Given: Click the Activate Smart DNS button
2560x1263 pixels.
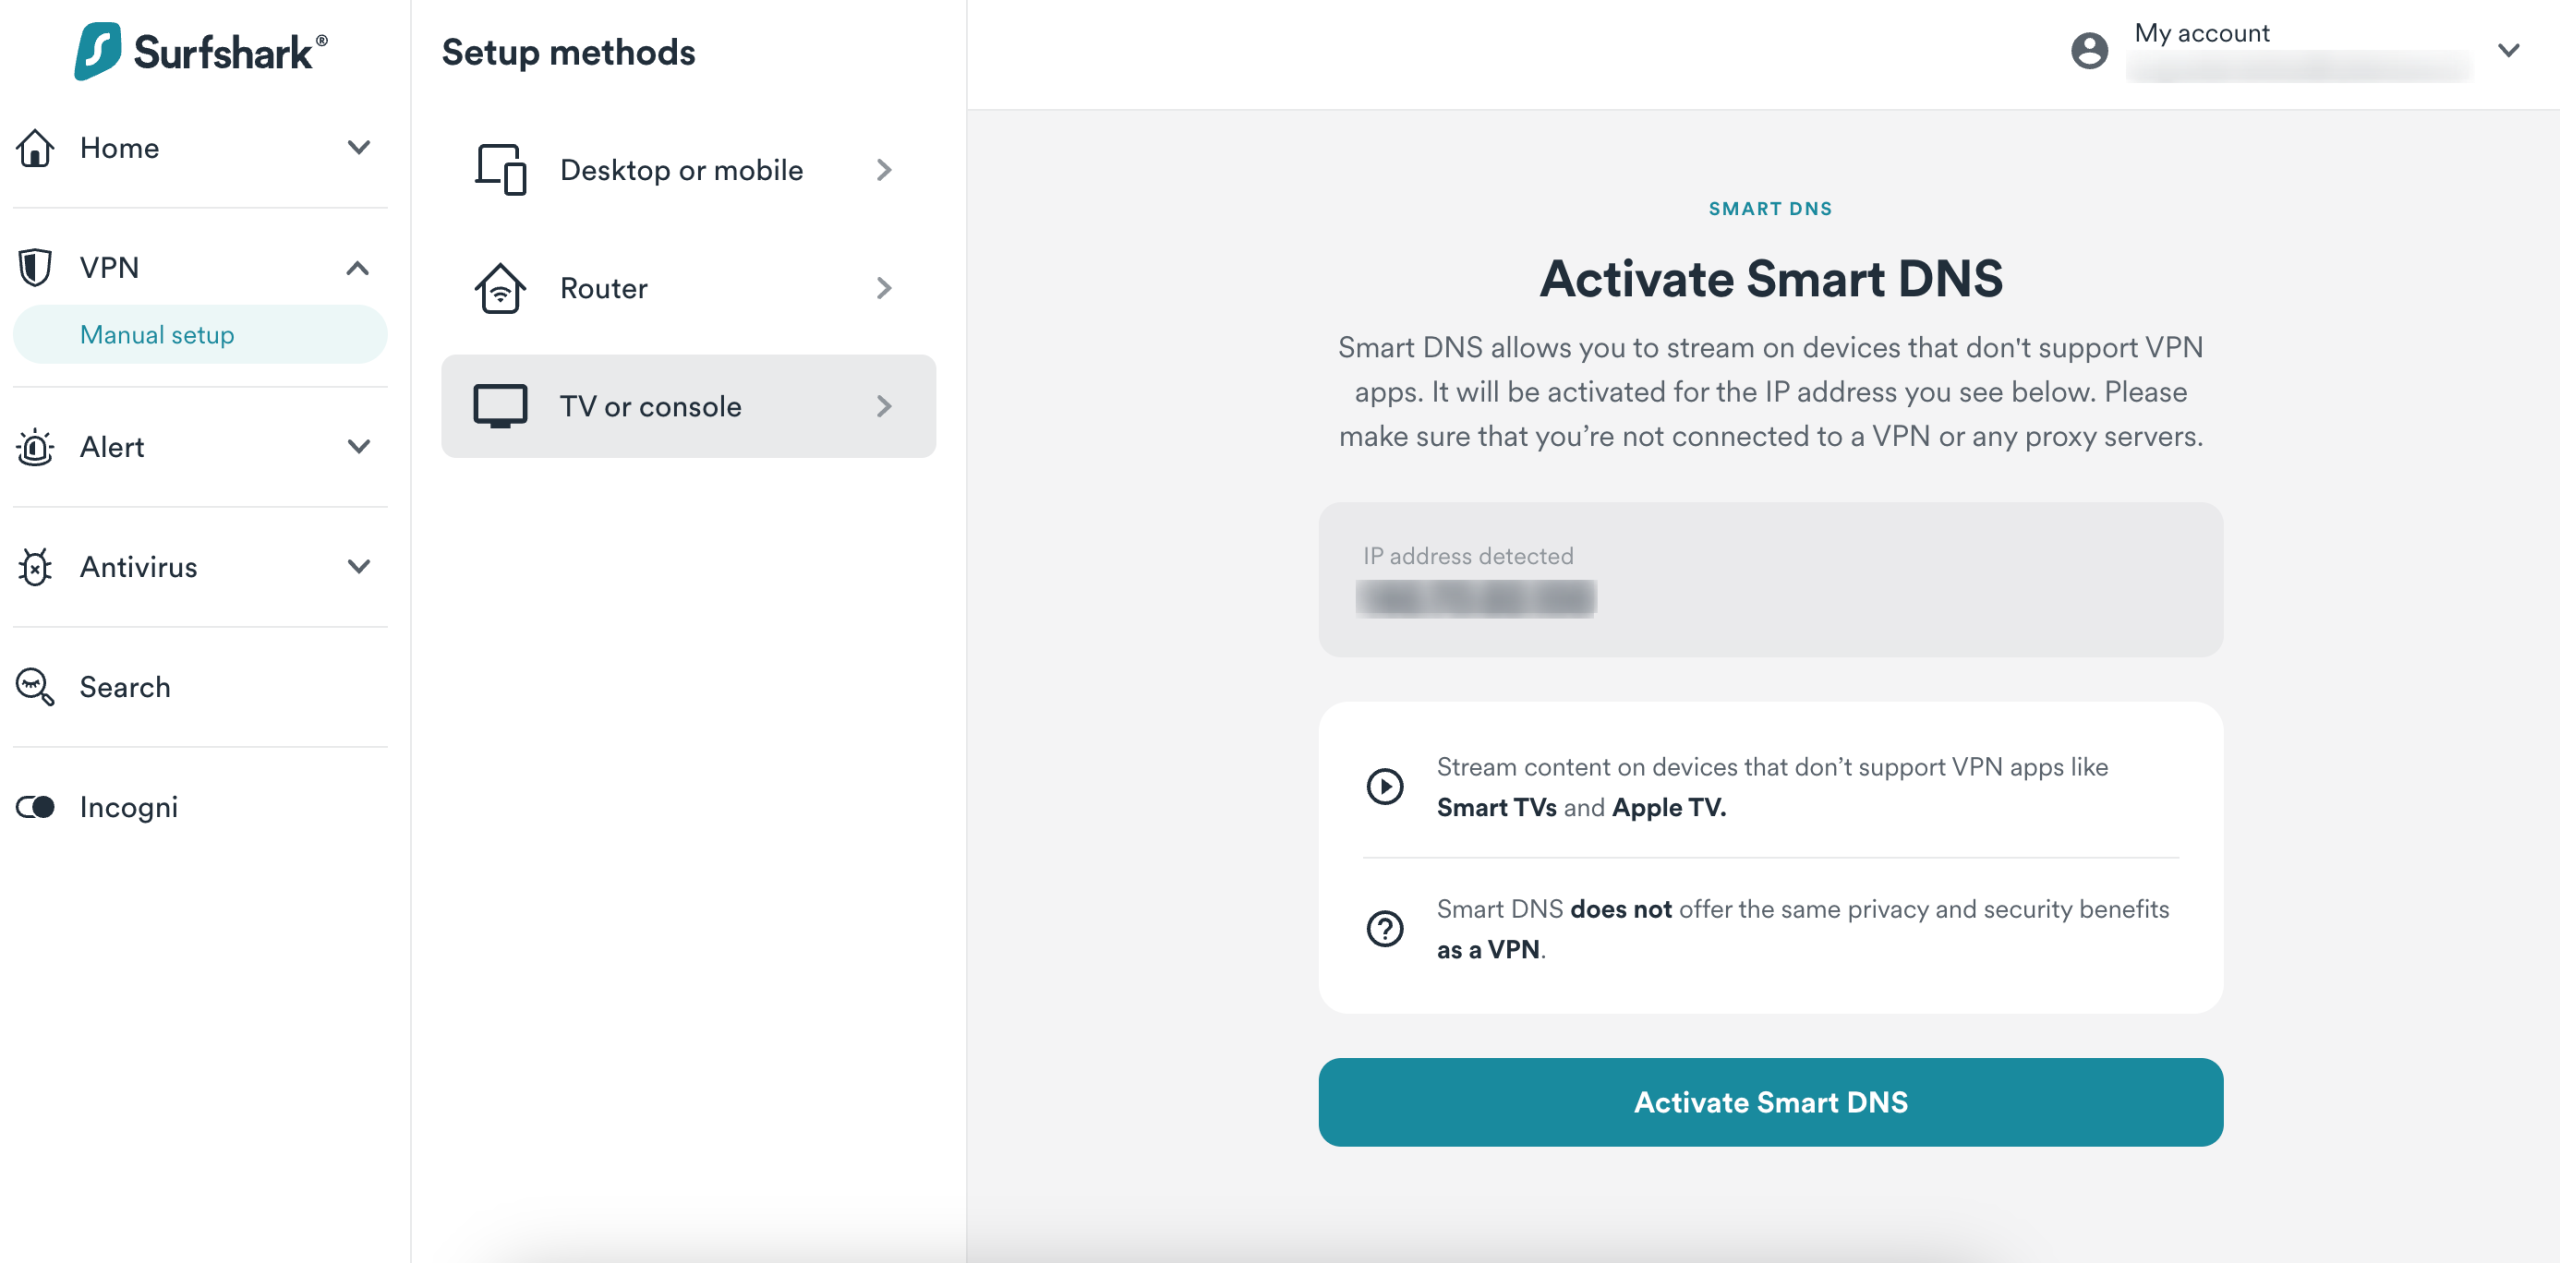Looking at the screenshot, I should coord(1770,1102).
